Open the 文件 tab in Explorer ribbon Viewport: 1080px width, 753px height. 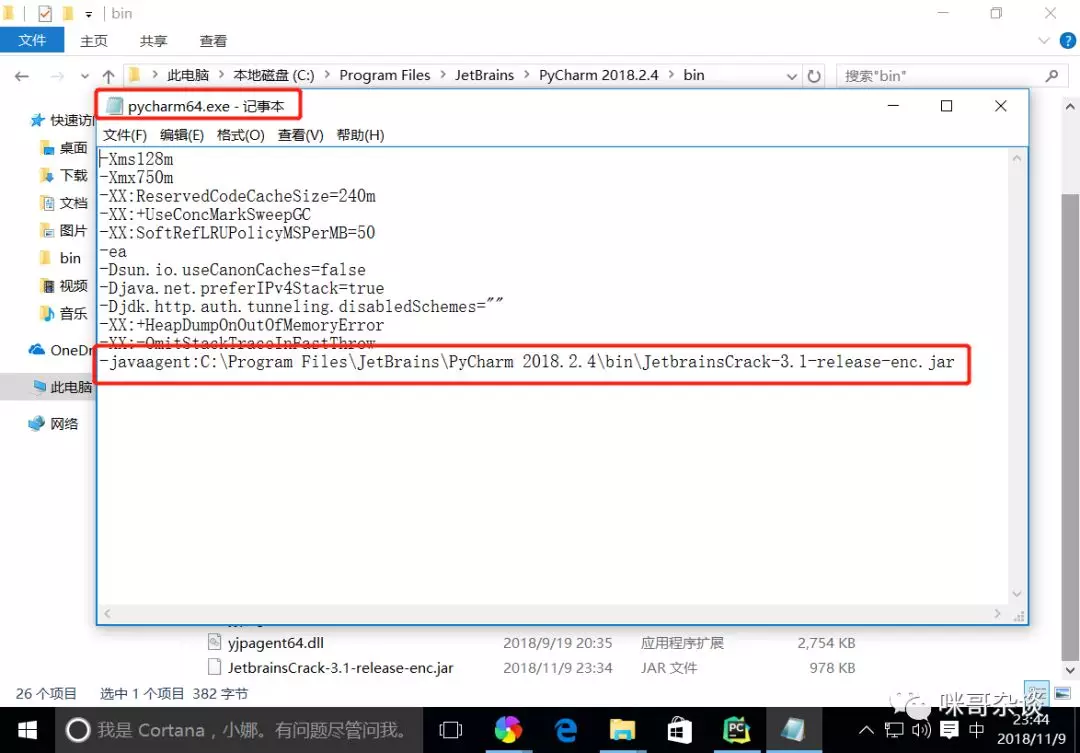pos(32,41)
